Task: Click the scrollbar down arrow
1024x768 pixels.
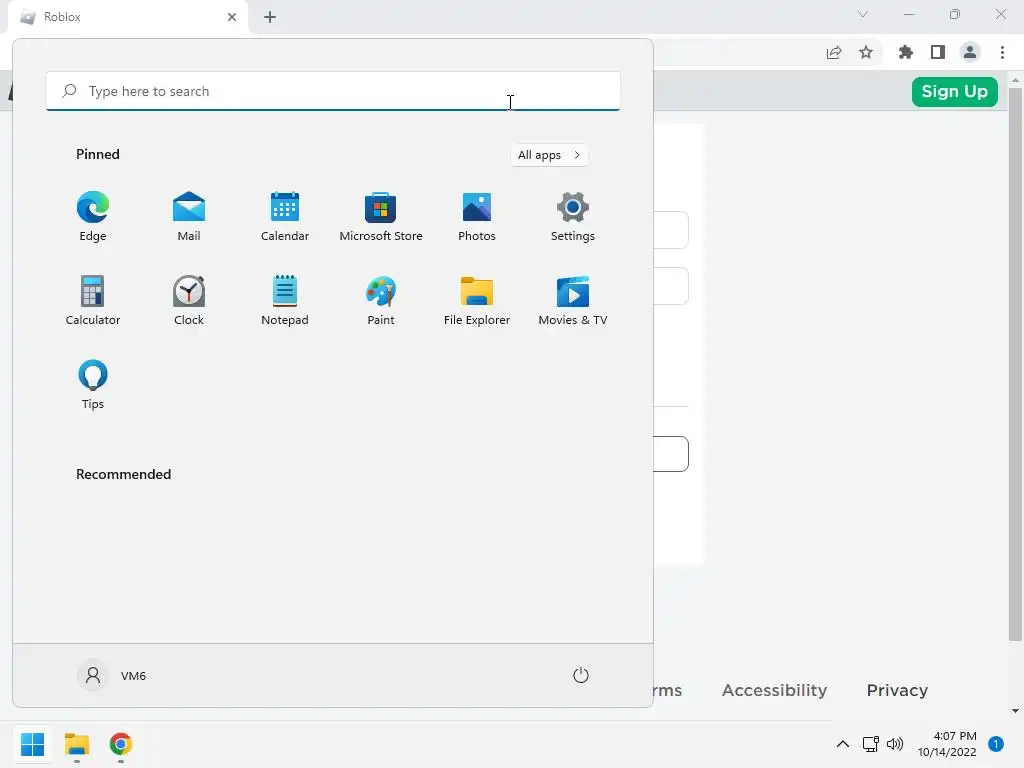Action: pyautogui.click(x=1015, y=711)
